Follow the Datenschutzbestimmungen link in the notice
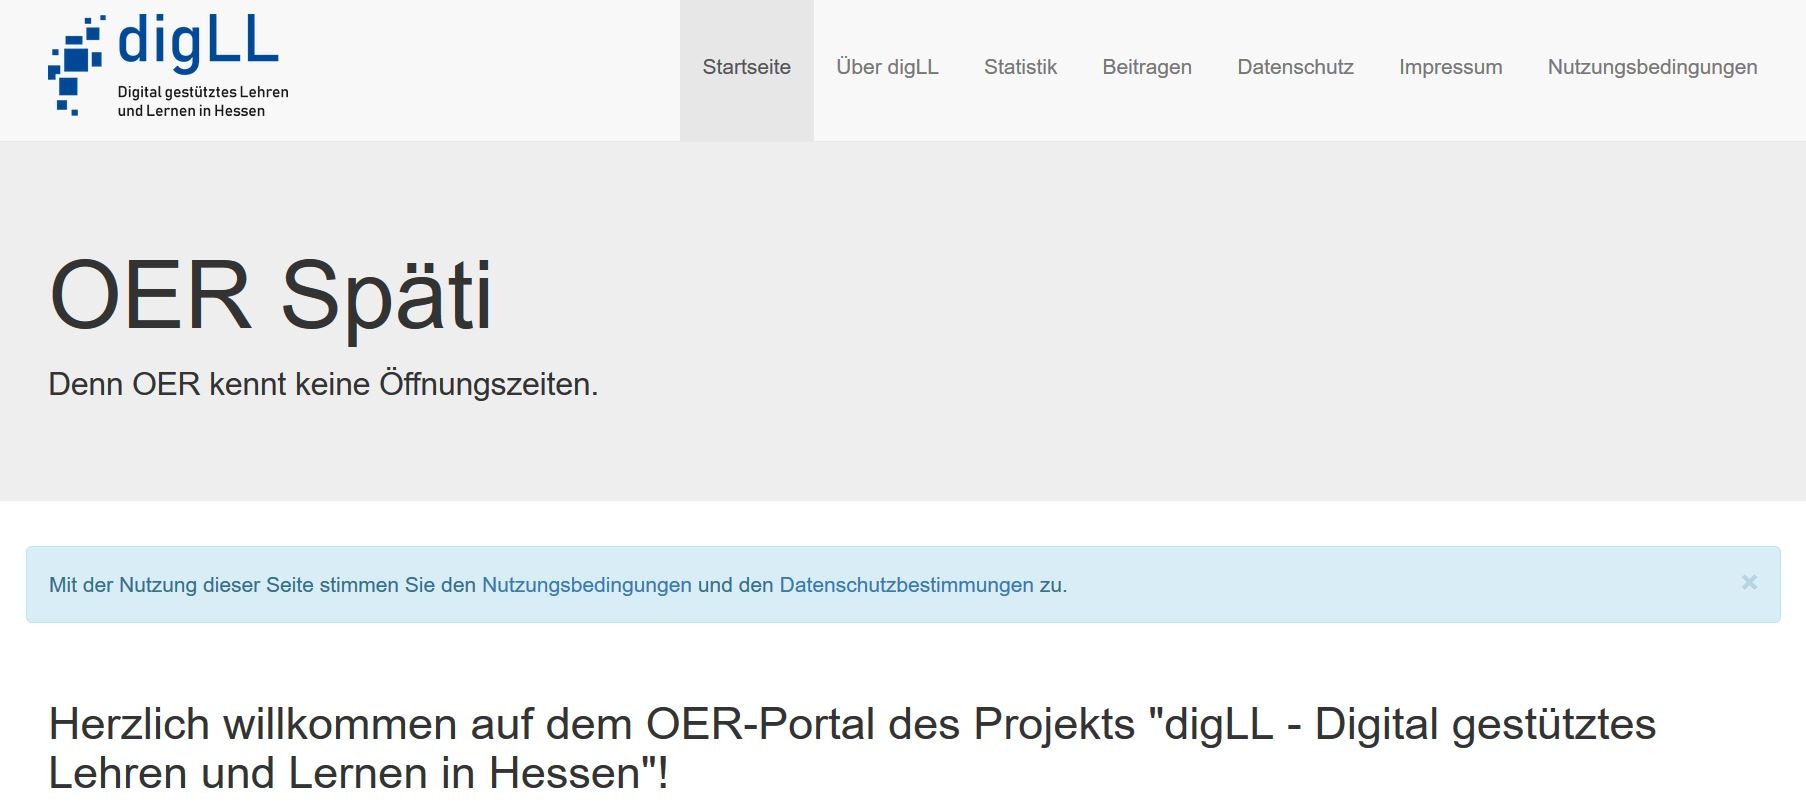Image resolution: width=1806 pixels, height=810 pixels. click(x=906, y=585)
